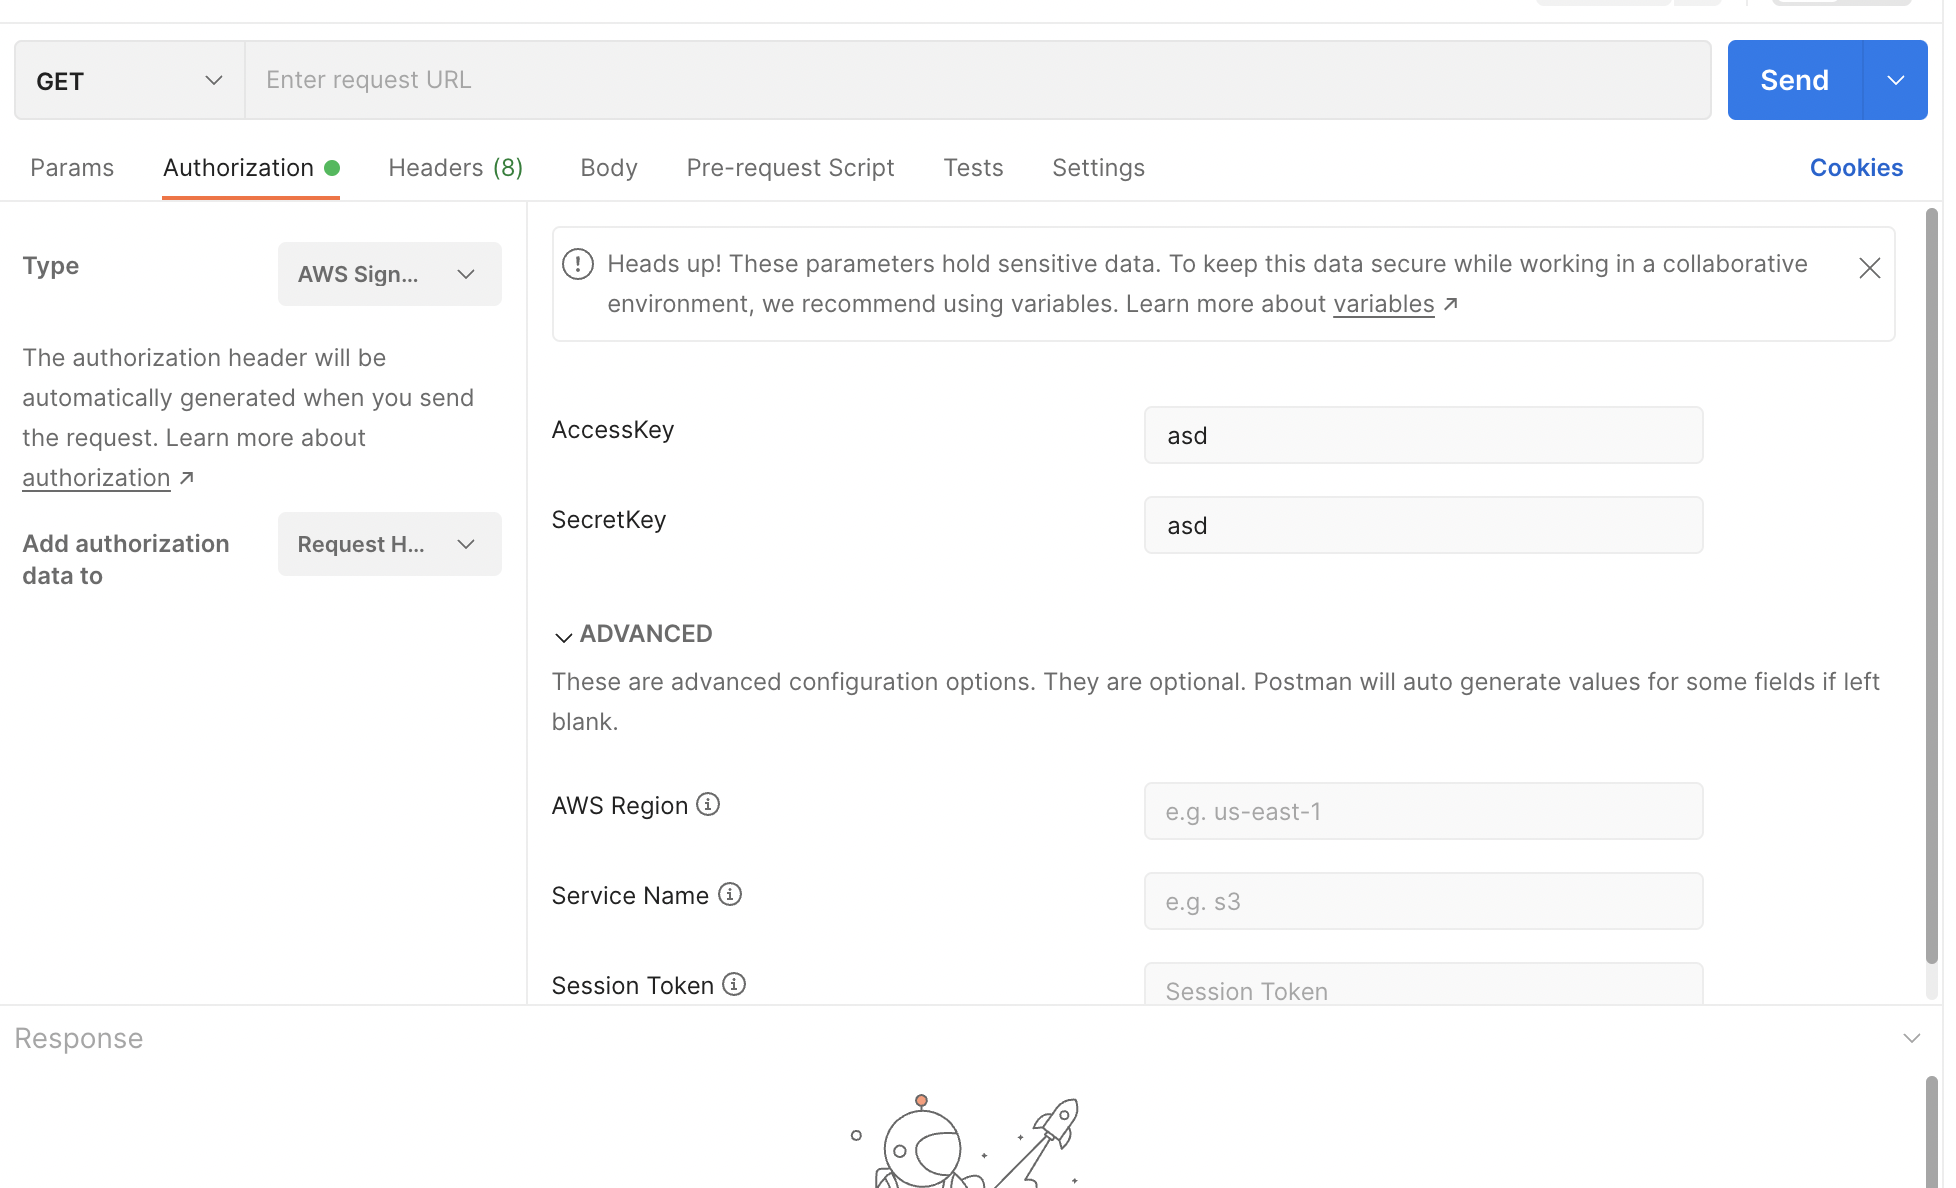
Task: Open the Pre-request Script tab
Action: click(790, 168)
